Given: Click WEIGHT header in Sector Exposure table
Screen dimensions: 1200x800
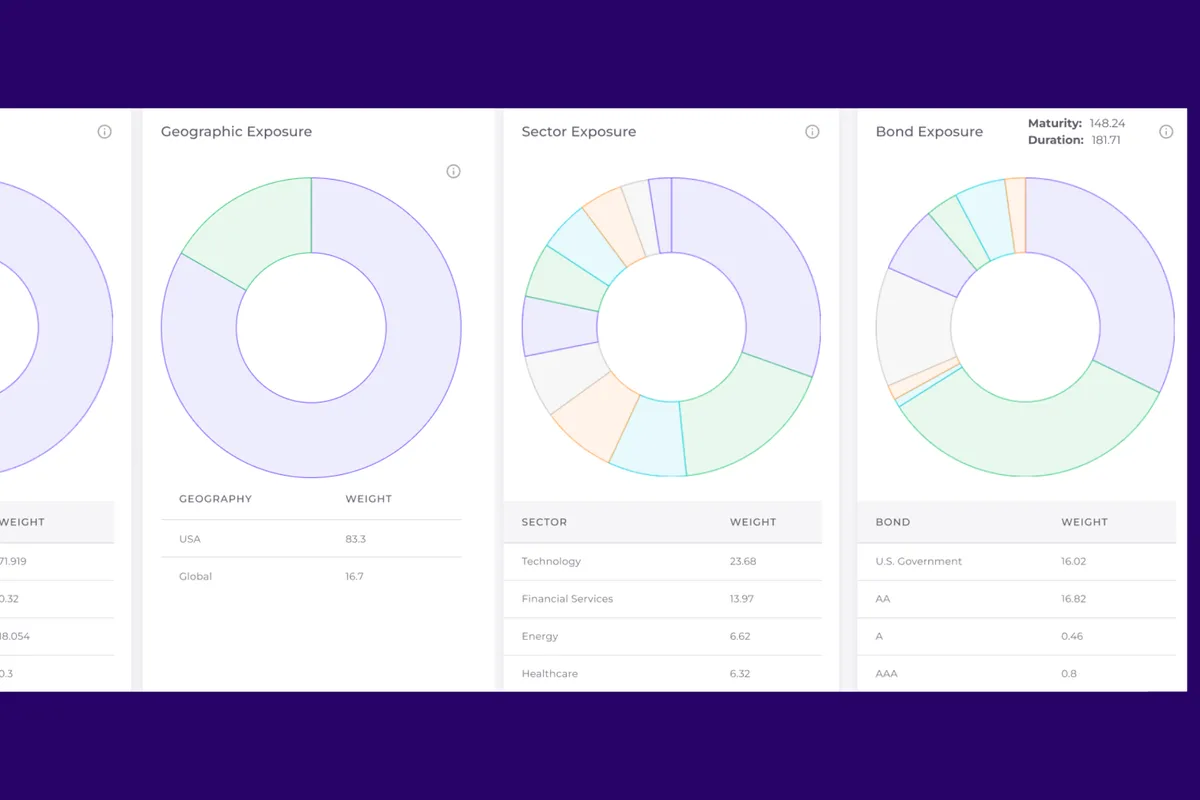Looking at the screenshot, I should [x=752, y=522].
